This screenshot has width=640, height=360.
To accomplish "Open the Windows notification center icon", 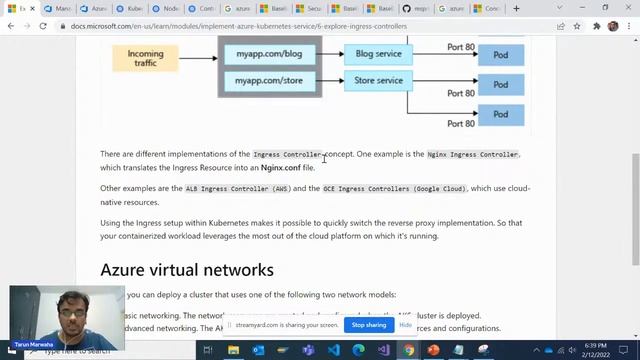I will (623, 350).
